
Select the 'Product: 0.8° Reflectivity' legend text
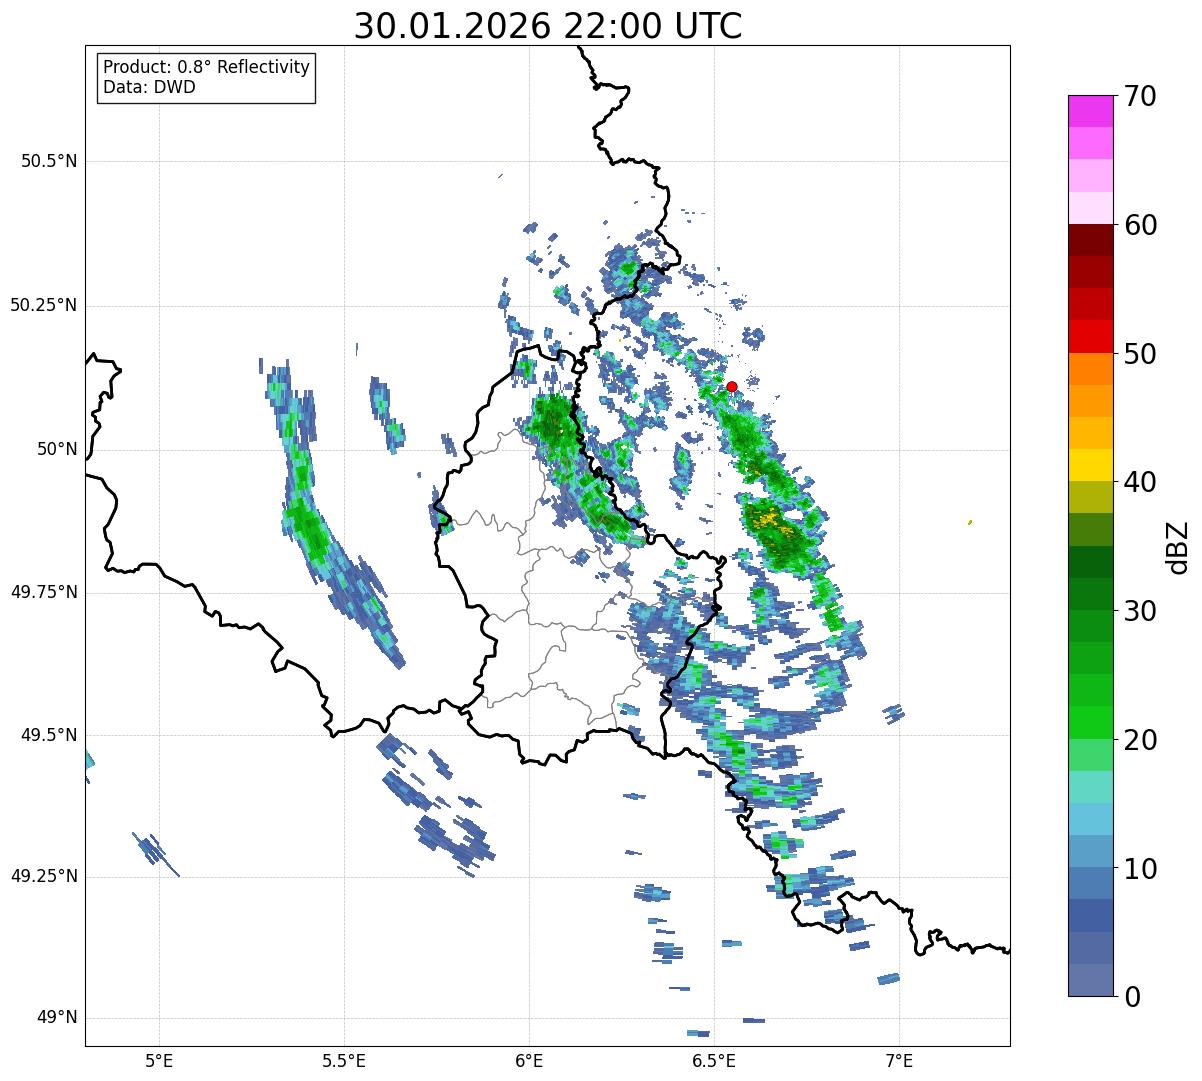click(207, 67)
